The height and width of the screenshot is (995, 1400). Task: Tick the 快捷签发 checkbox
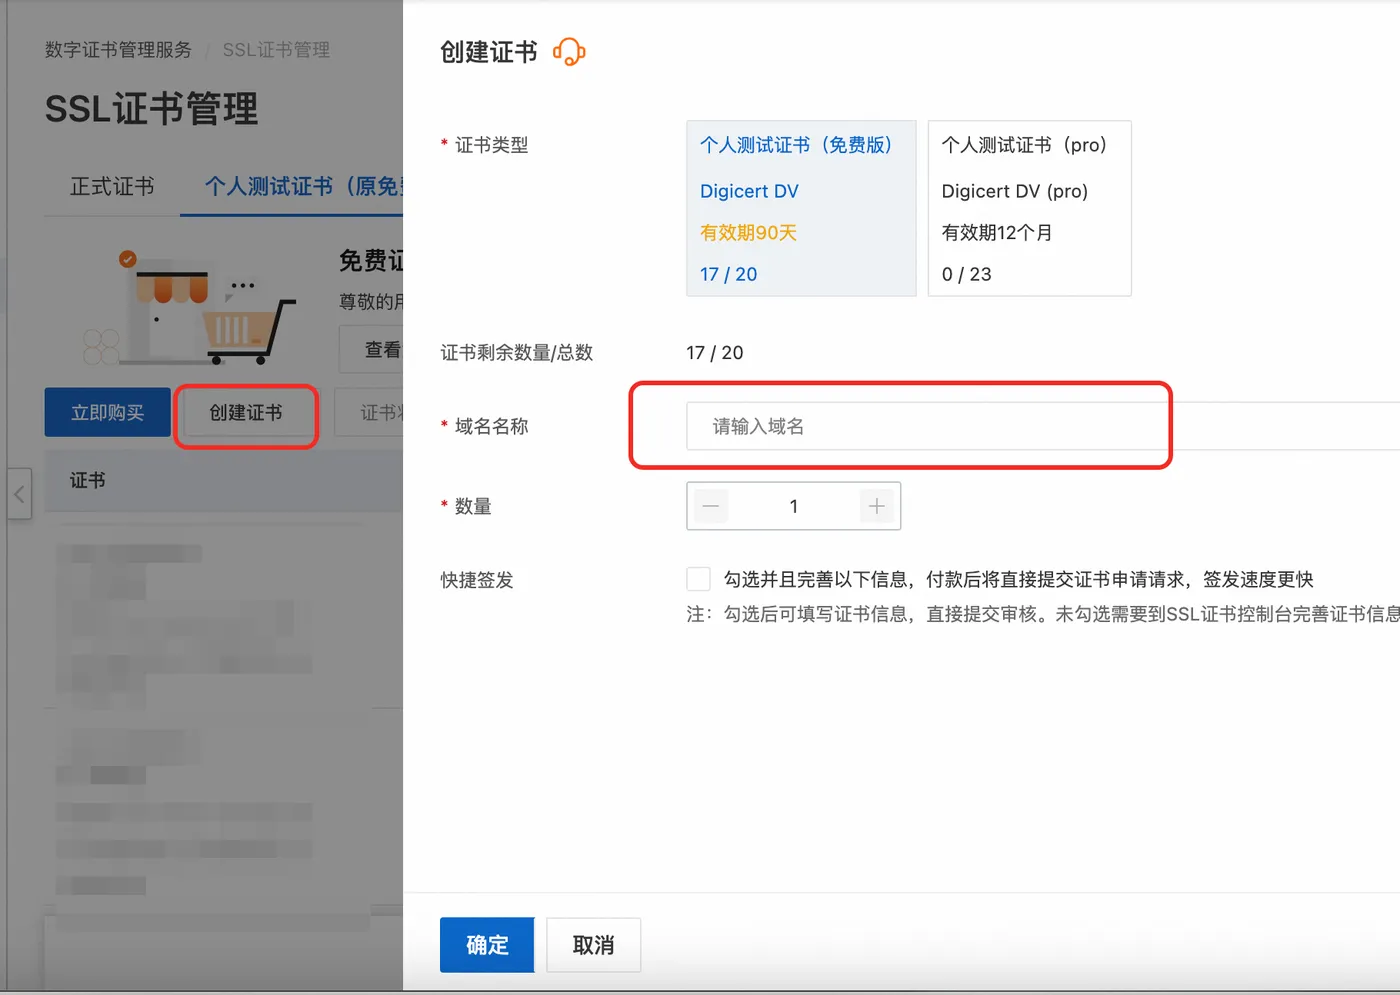[x=698, y=579]
